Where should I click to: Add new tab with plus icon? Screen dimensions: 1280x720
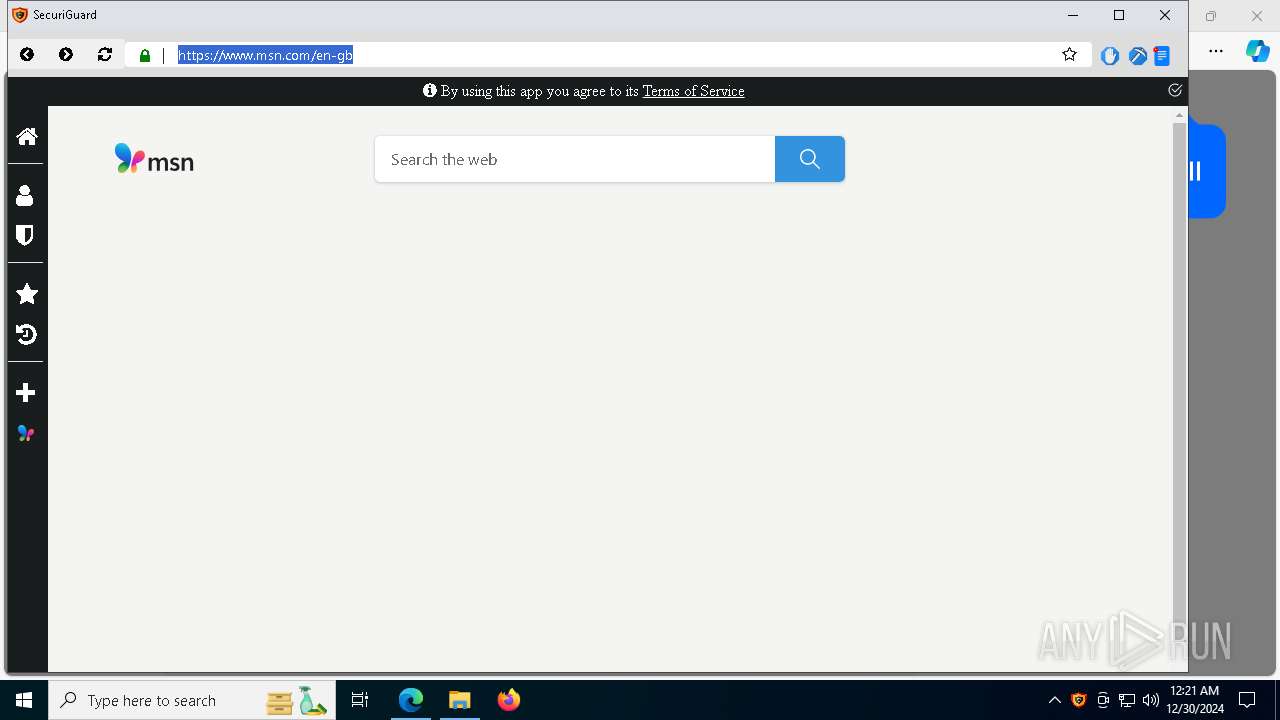tap(26, 393)
